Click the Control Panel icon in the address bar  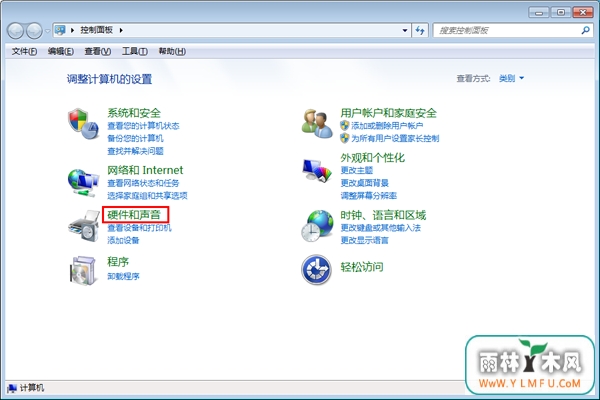(x=60, y=30)
